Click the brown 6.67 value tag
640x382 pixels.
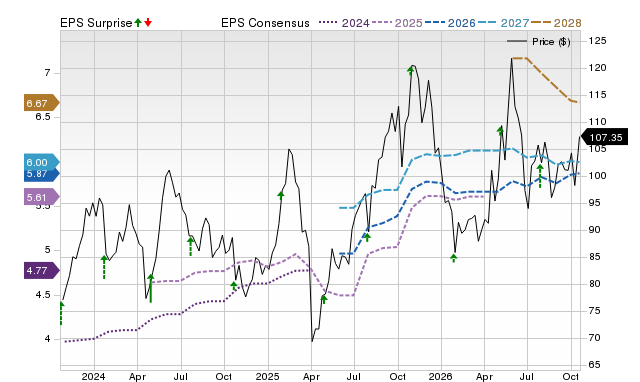pyautogui.click(x=42, y=103)
